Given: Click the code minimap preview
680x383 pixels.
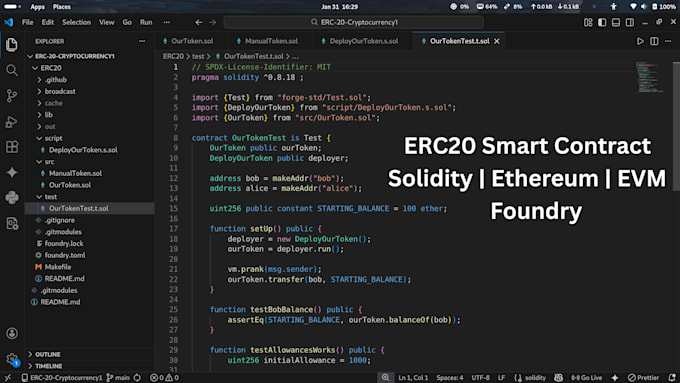Looking at the screenshot, I should pyautogui.click(x=650, y=77).
